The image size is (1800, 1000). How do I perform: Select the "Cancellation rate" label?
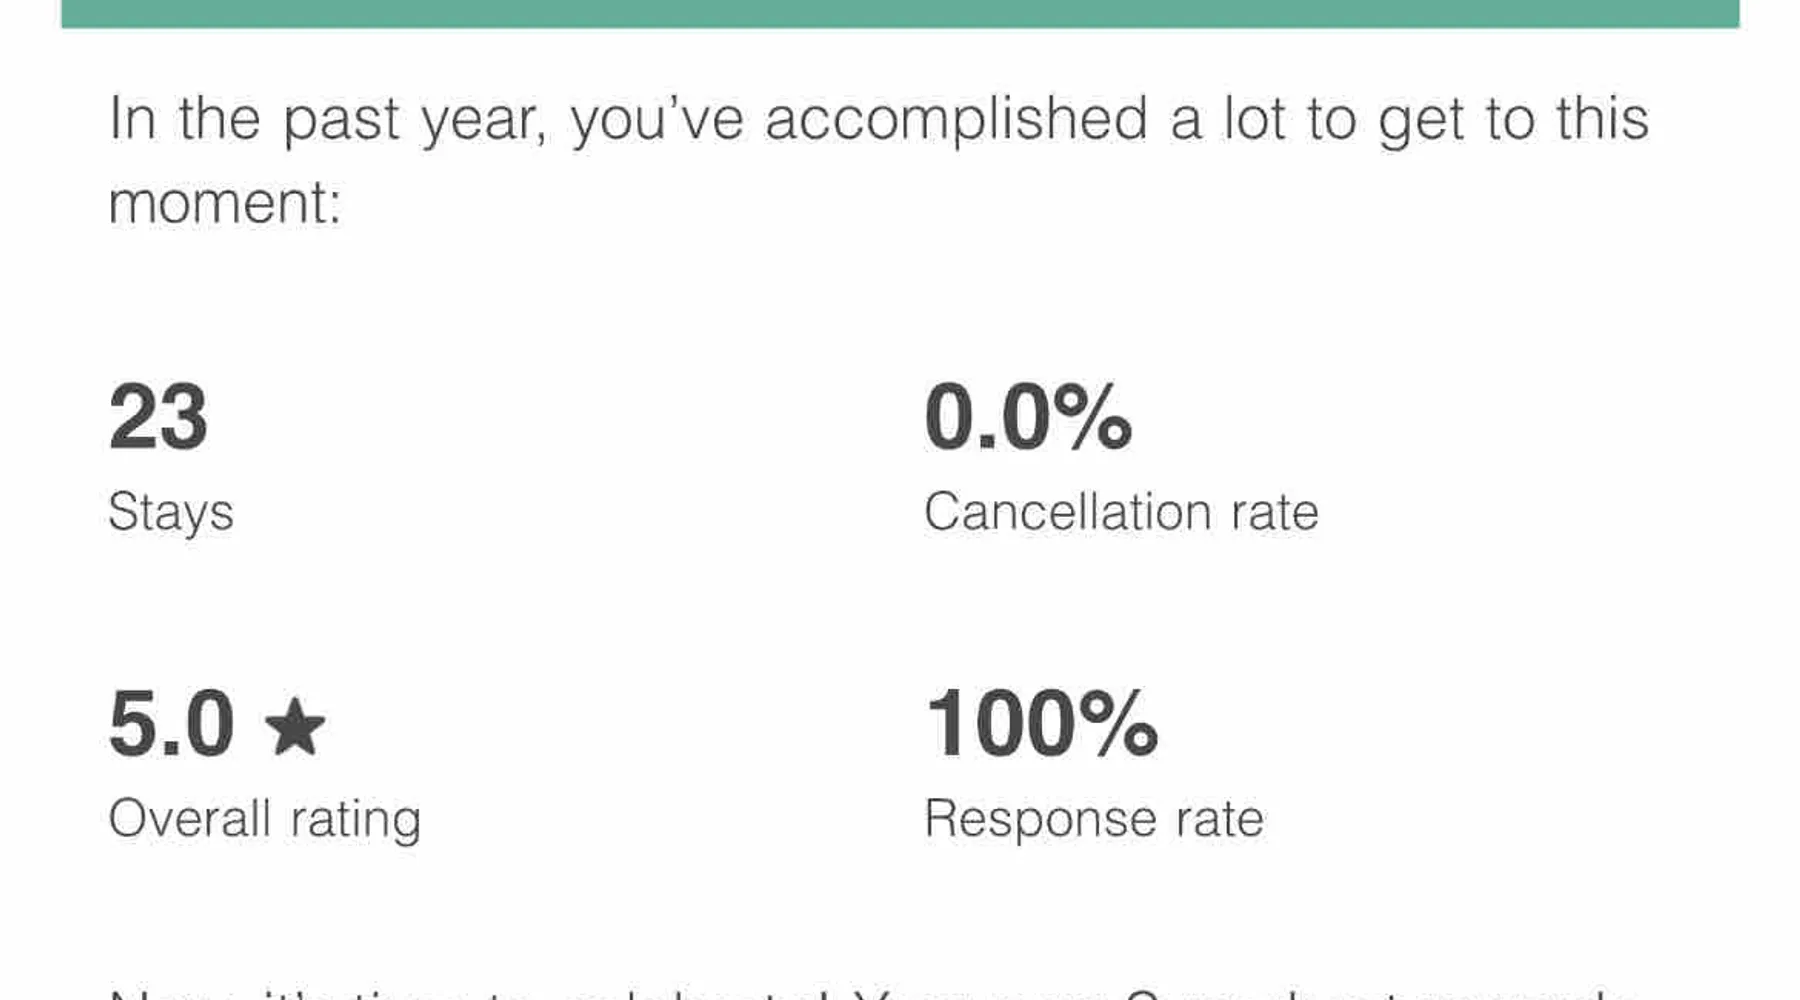point(1121,512)
